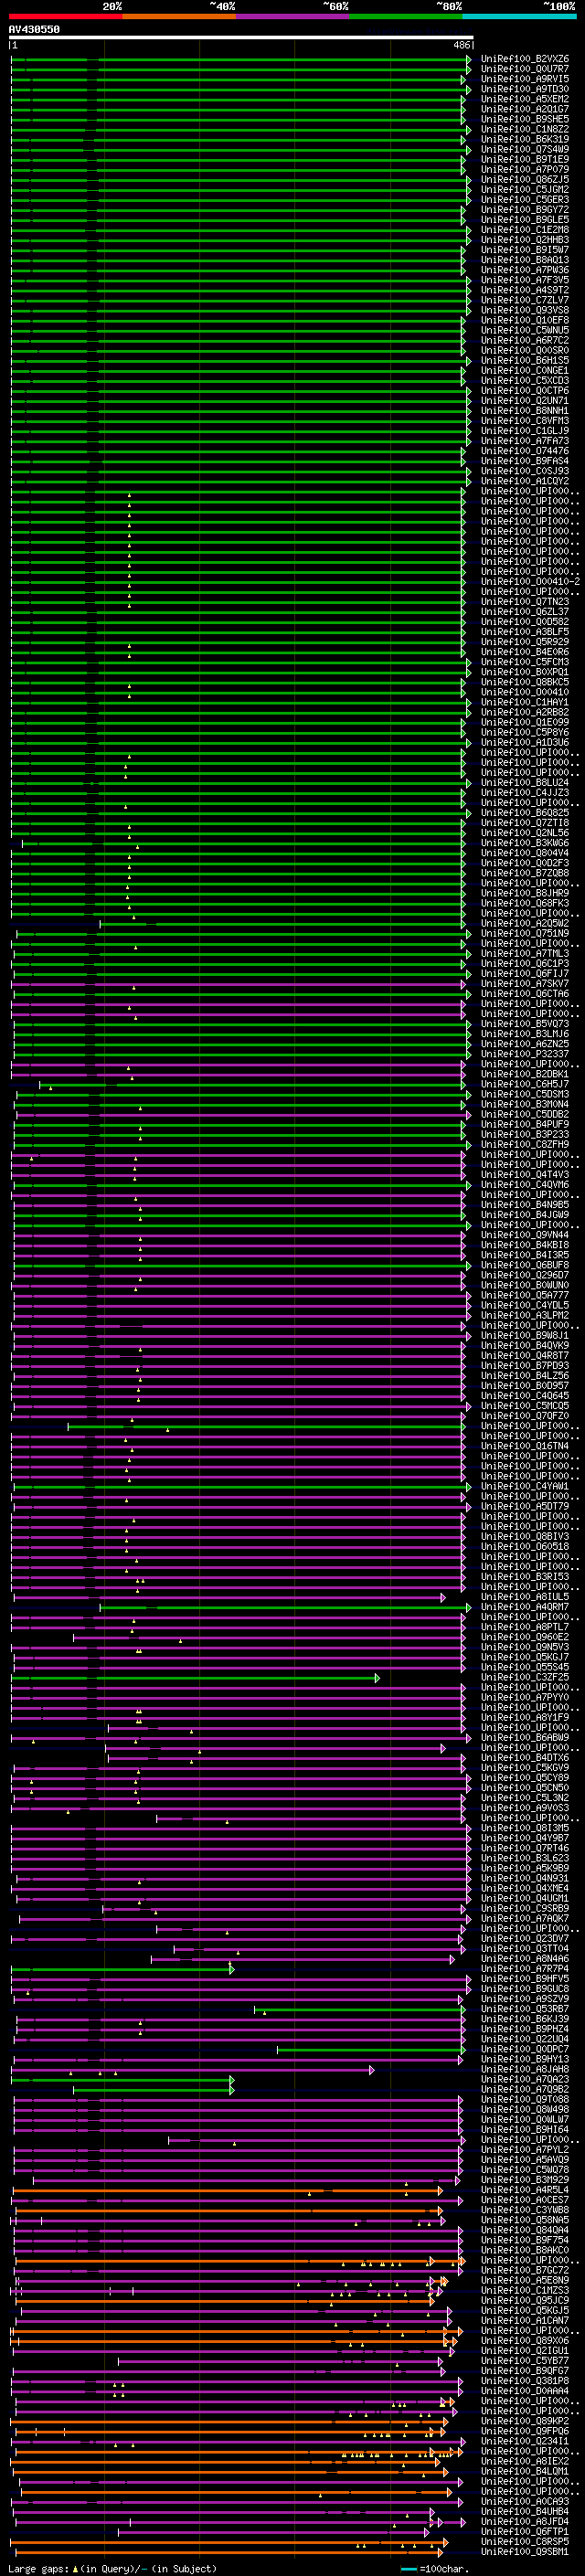Image resolution: width=585 pixels, height=2576 pixels.
Task: Click the short green UniRef100_C3ZF25 alignment bar
Action: point(195,1678)
